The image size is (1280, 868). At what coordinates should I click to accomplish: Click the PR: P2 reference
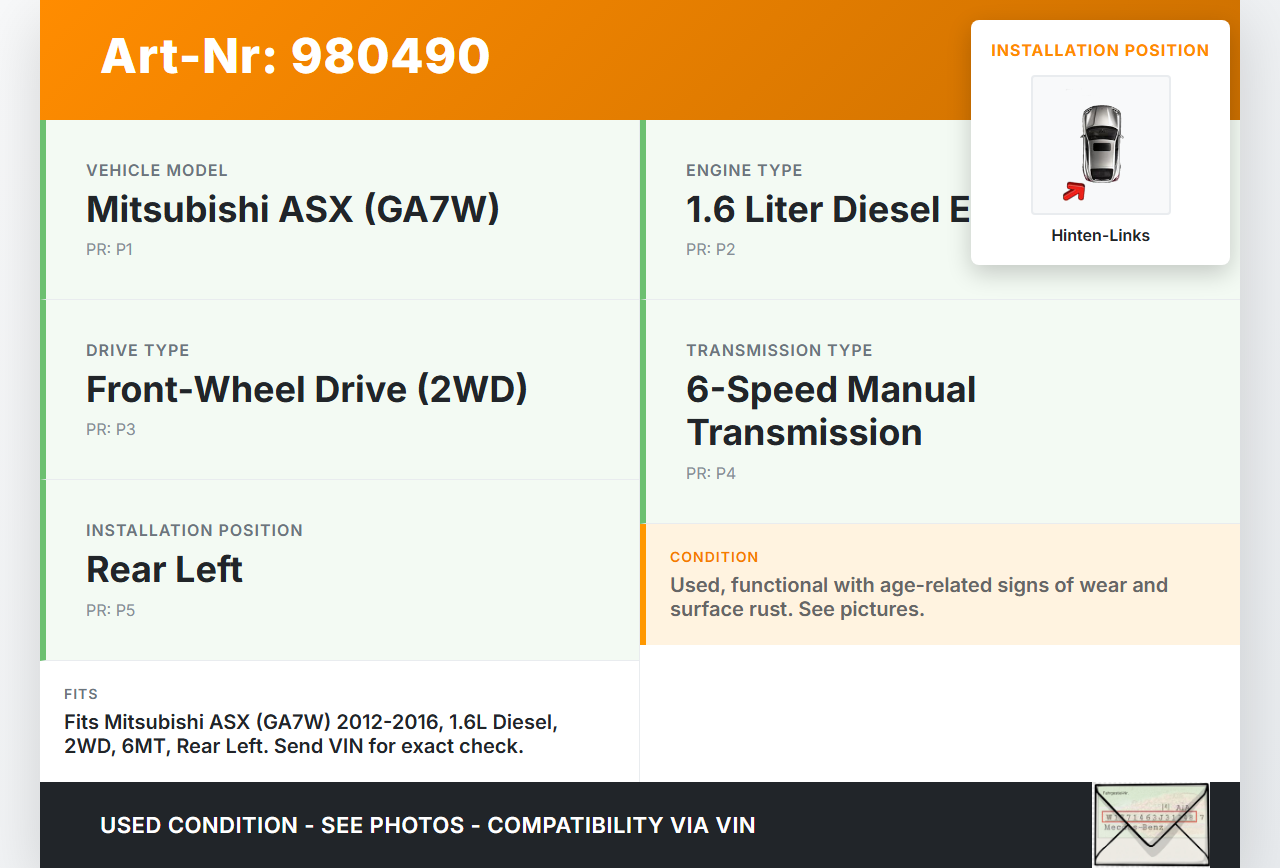710,250
